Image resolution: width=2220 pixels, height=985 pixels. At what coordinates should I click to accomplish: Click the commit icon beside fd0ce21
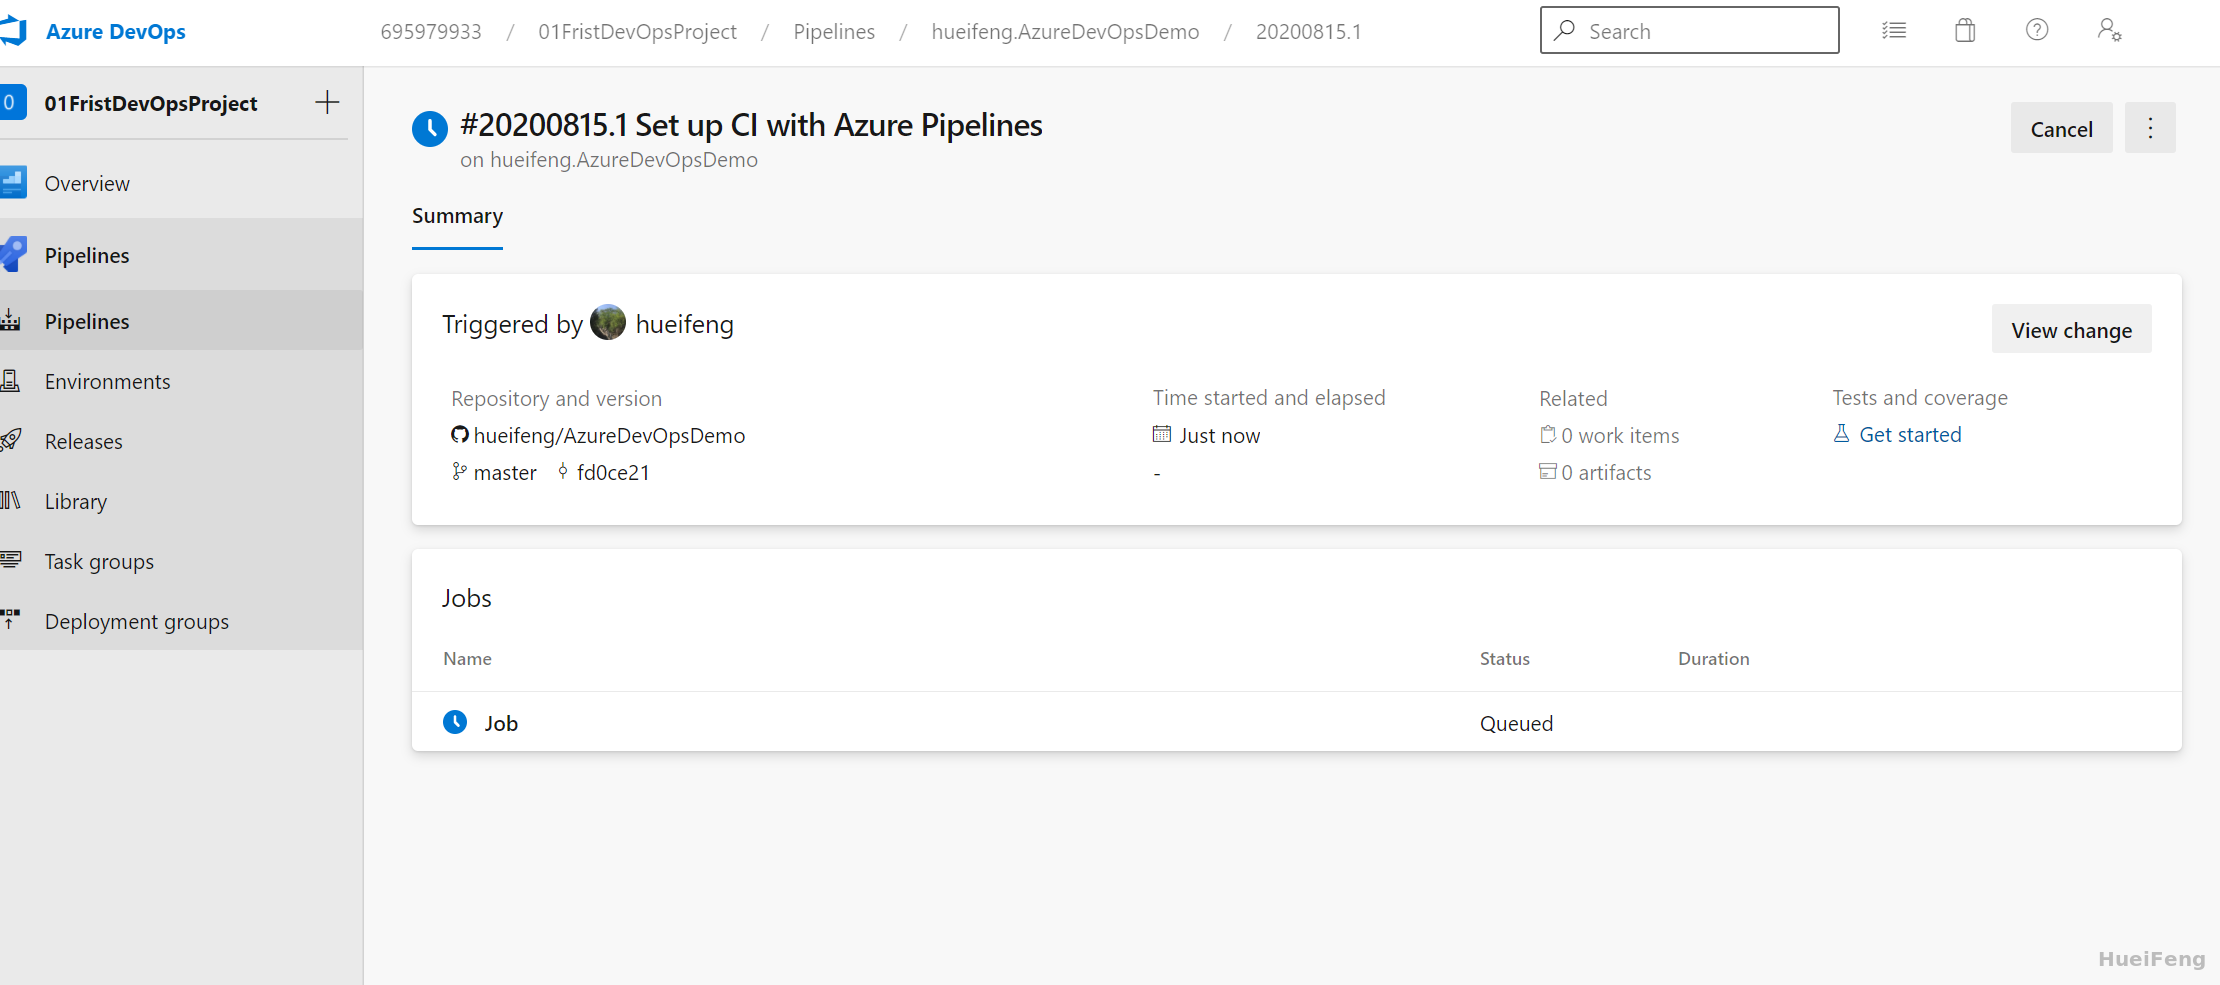coord(563,471)
